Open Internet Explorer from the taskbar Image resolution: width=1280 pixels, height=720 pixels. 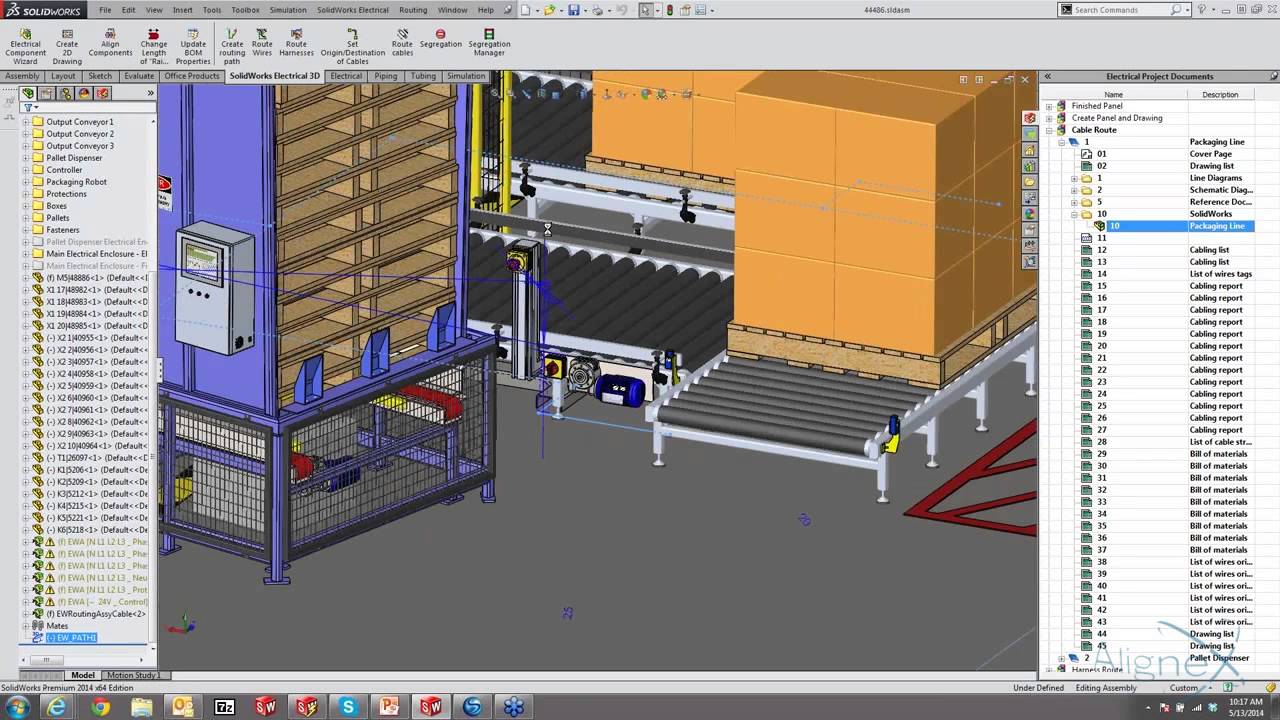57,707
